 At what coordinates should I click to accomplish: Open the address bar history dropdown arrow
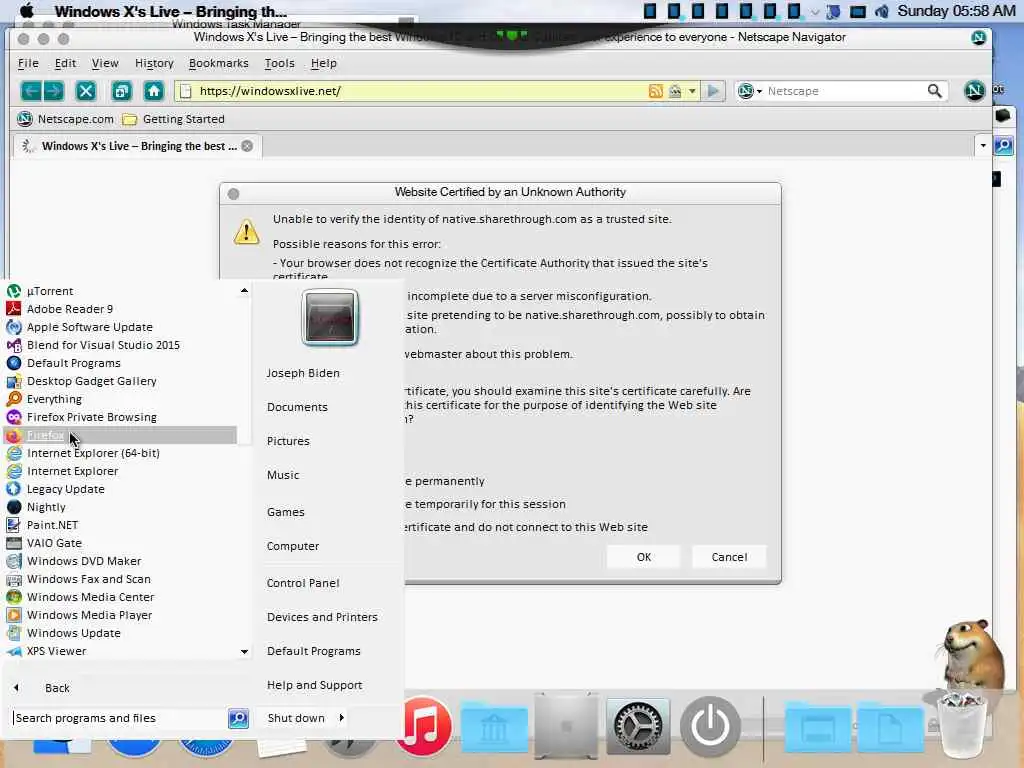coord(692,91)
